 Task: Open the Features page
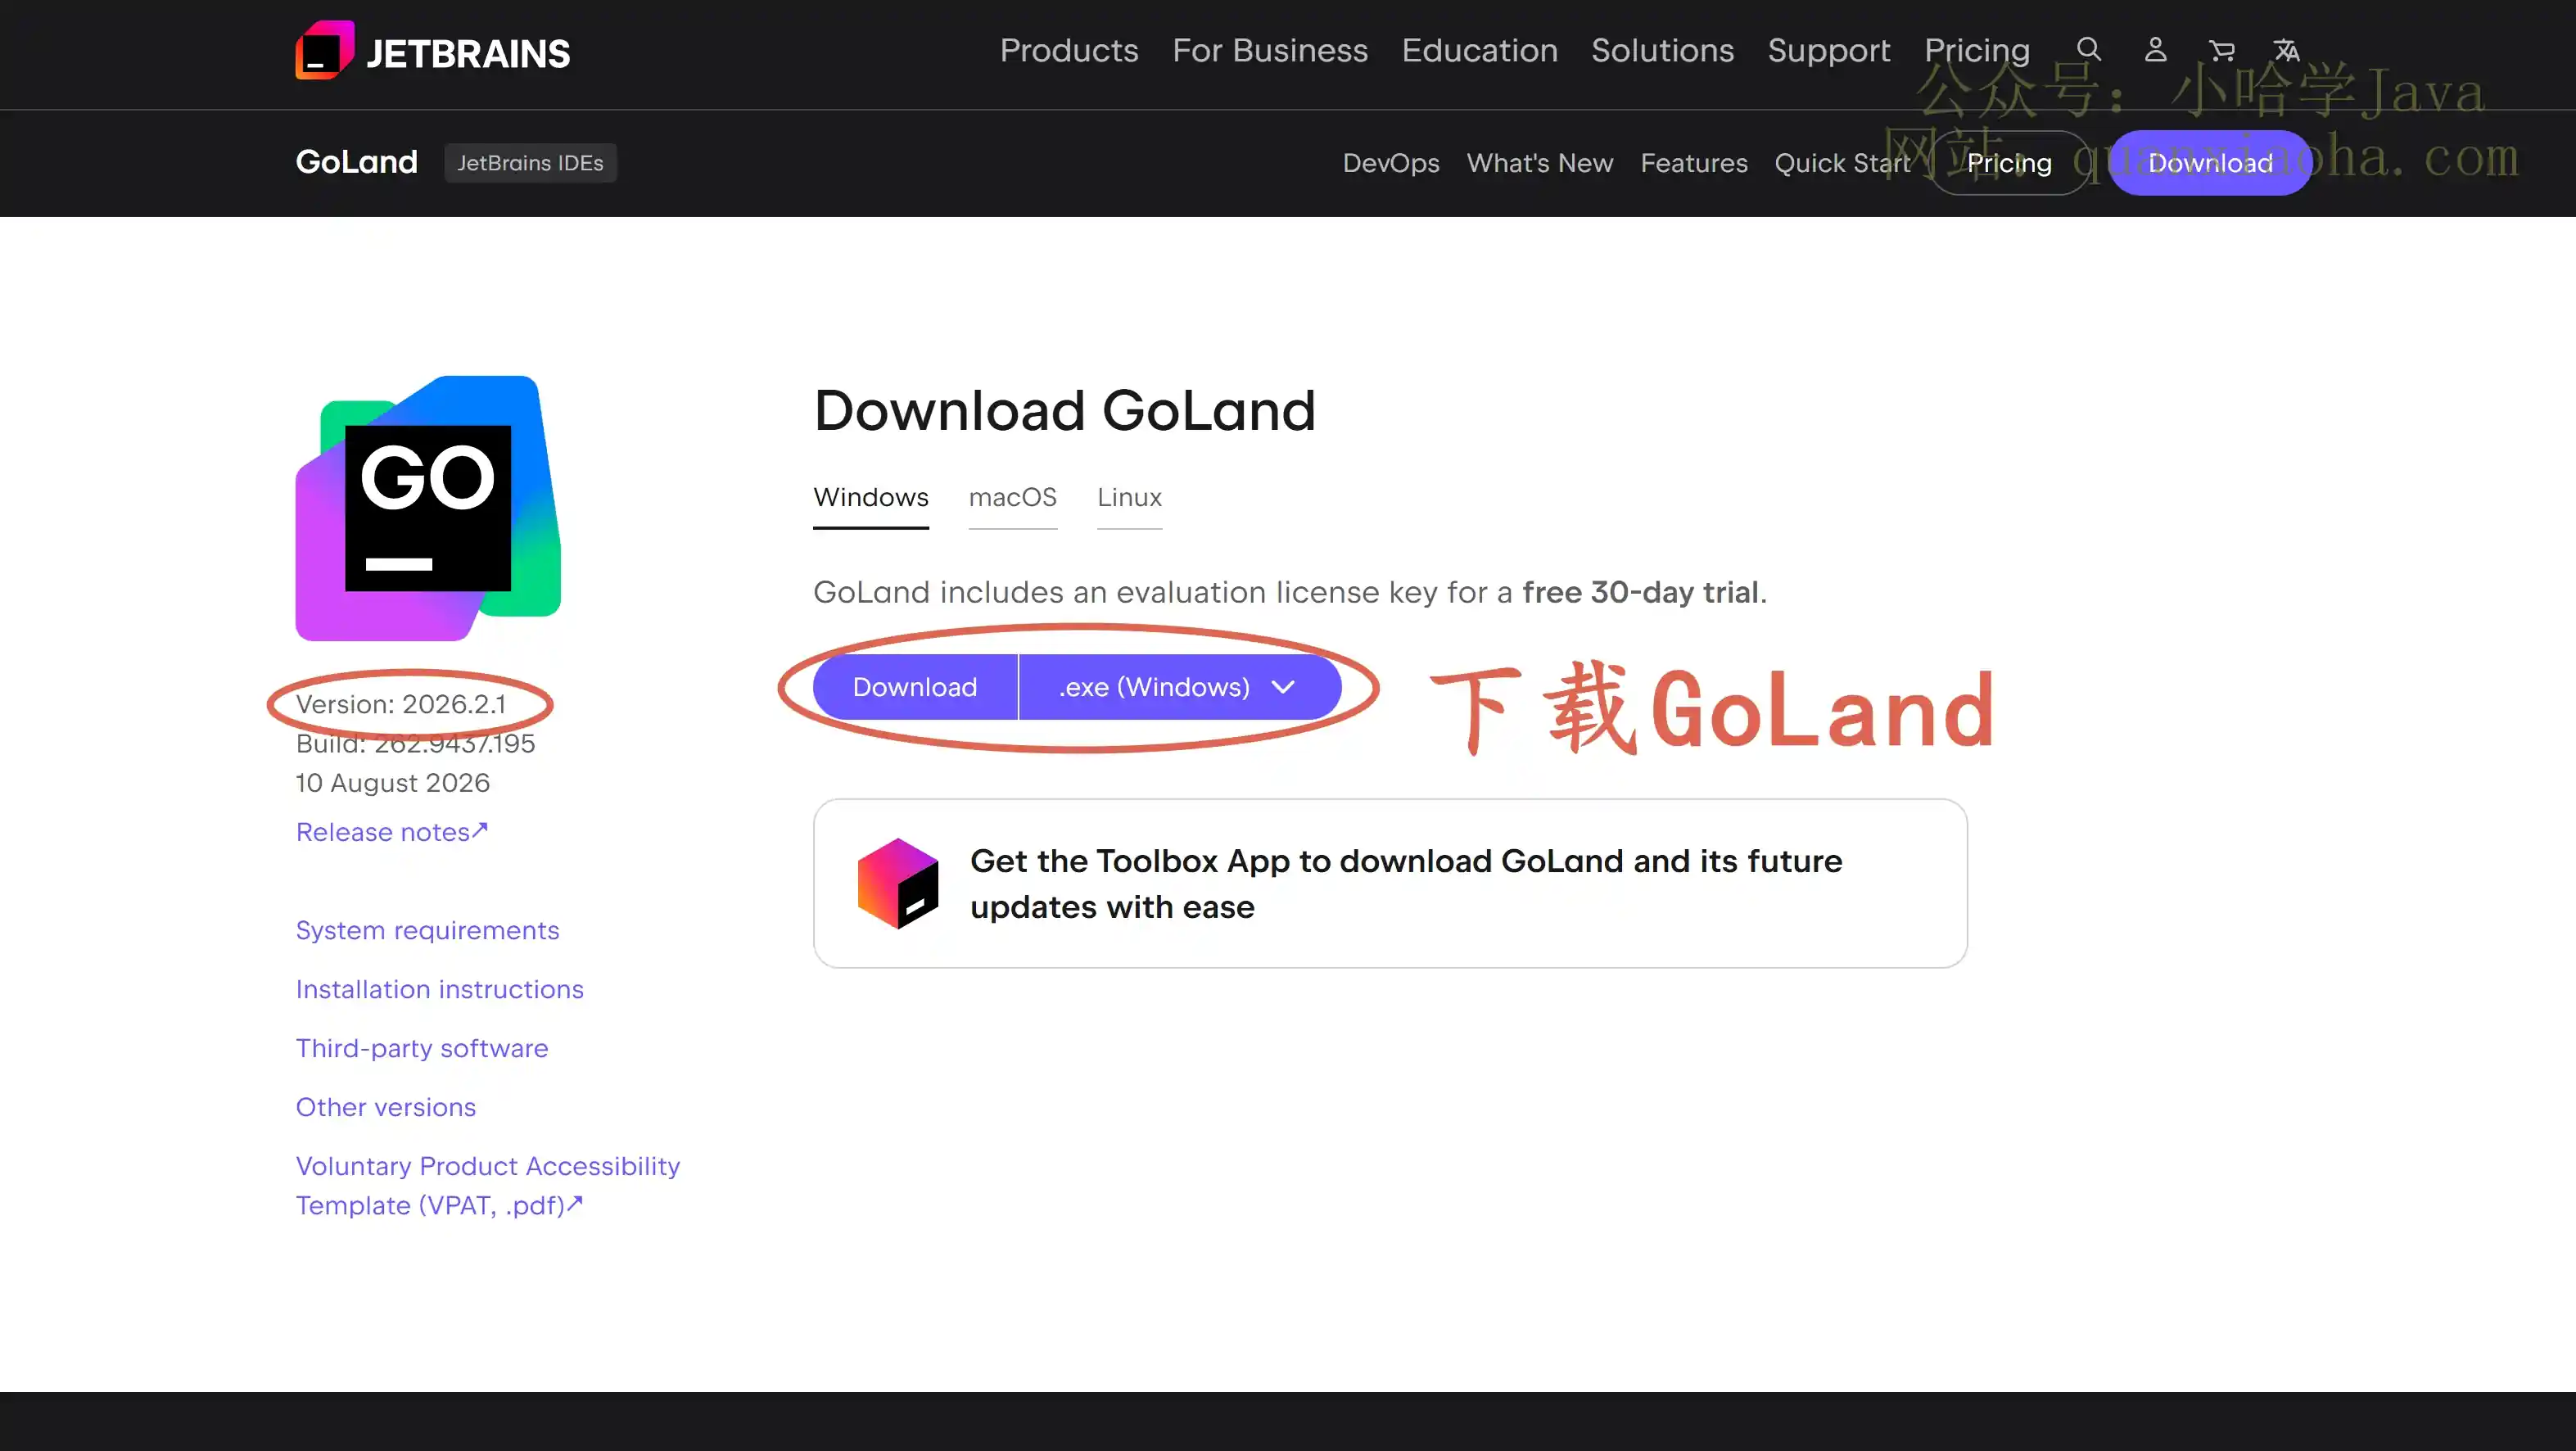click(1693, 163)
